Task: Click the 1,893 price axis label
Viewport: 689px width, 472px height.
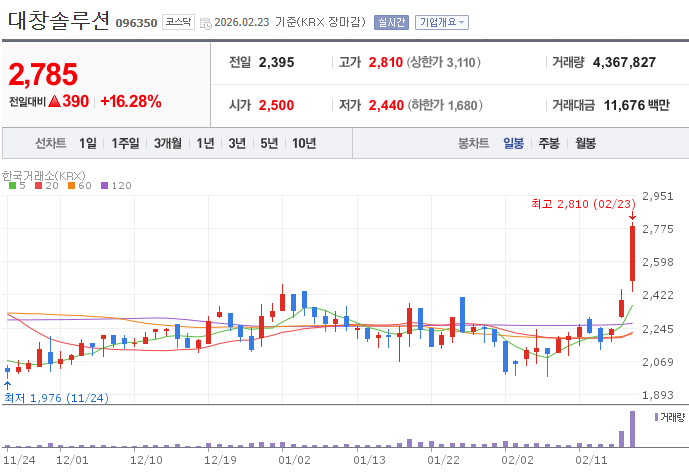Action: point(658,395)
